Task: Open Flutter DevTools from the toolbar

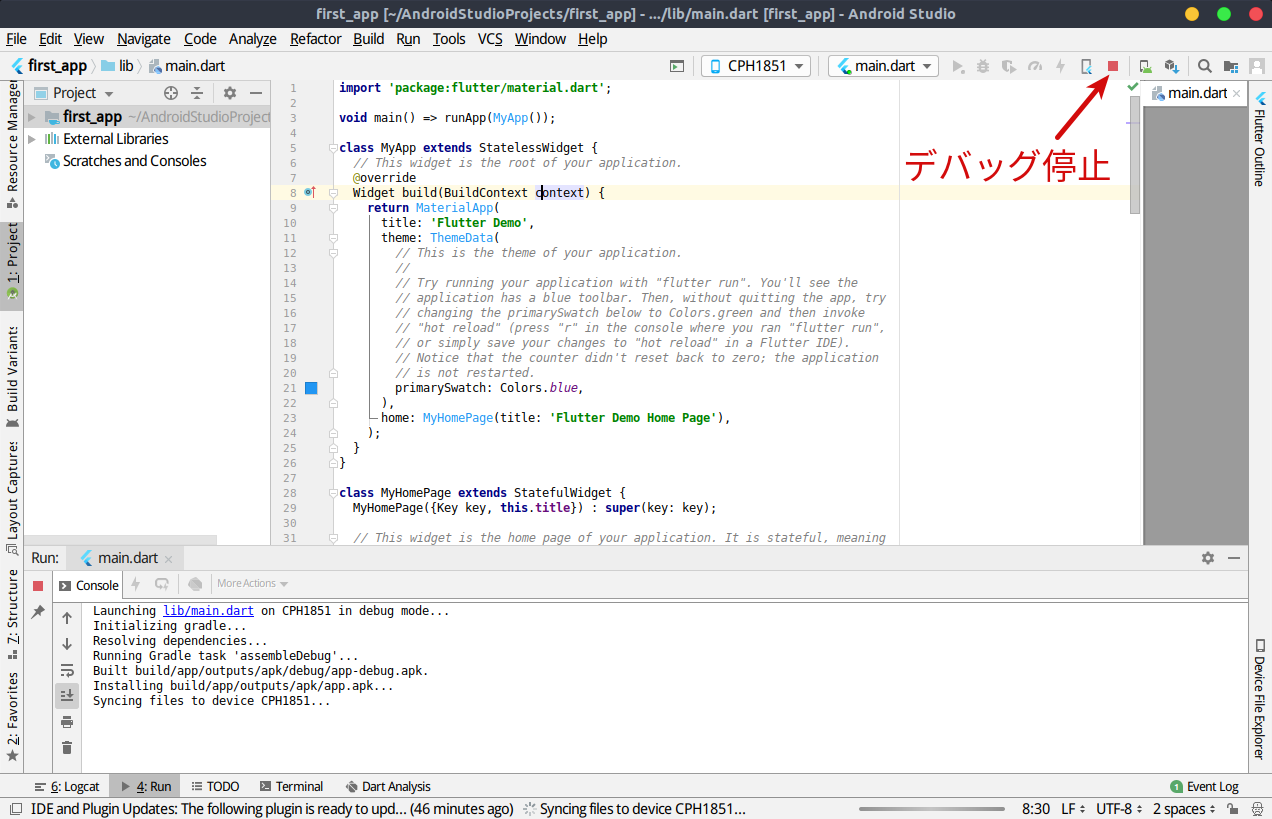Action: coord(1086,66)
